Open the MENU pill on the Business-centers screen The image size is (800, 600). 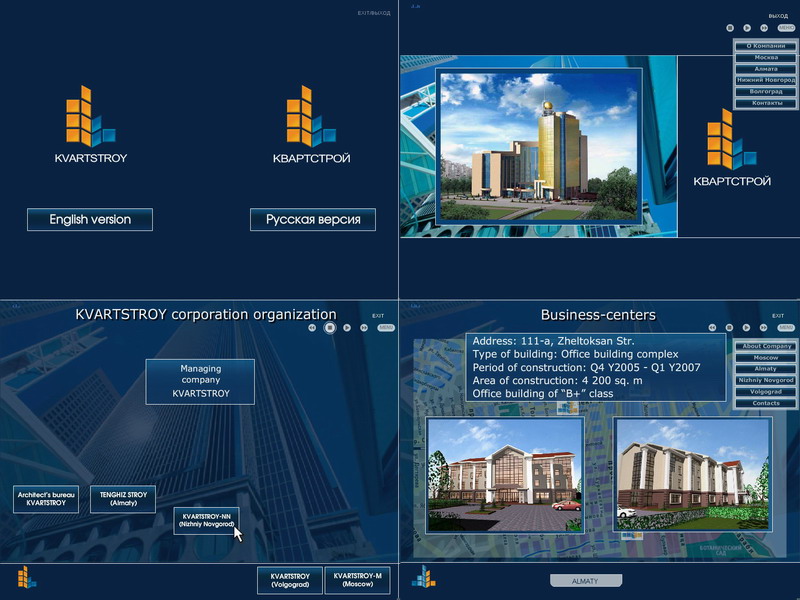786,327
